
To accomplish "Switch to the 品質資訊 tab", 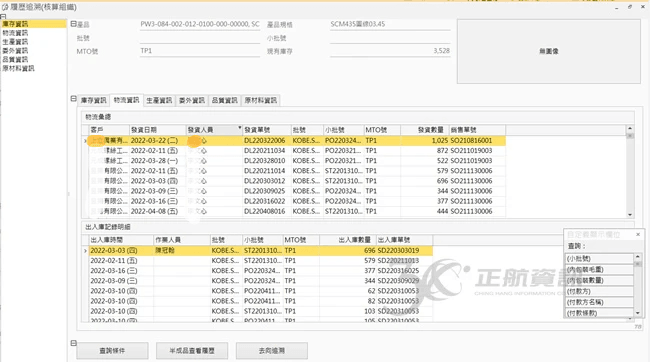I will tap(225, 100).
